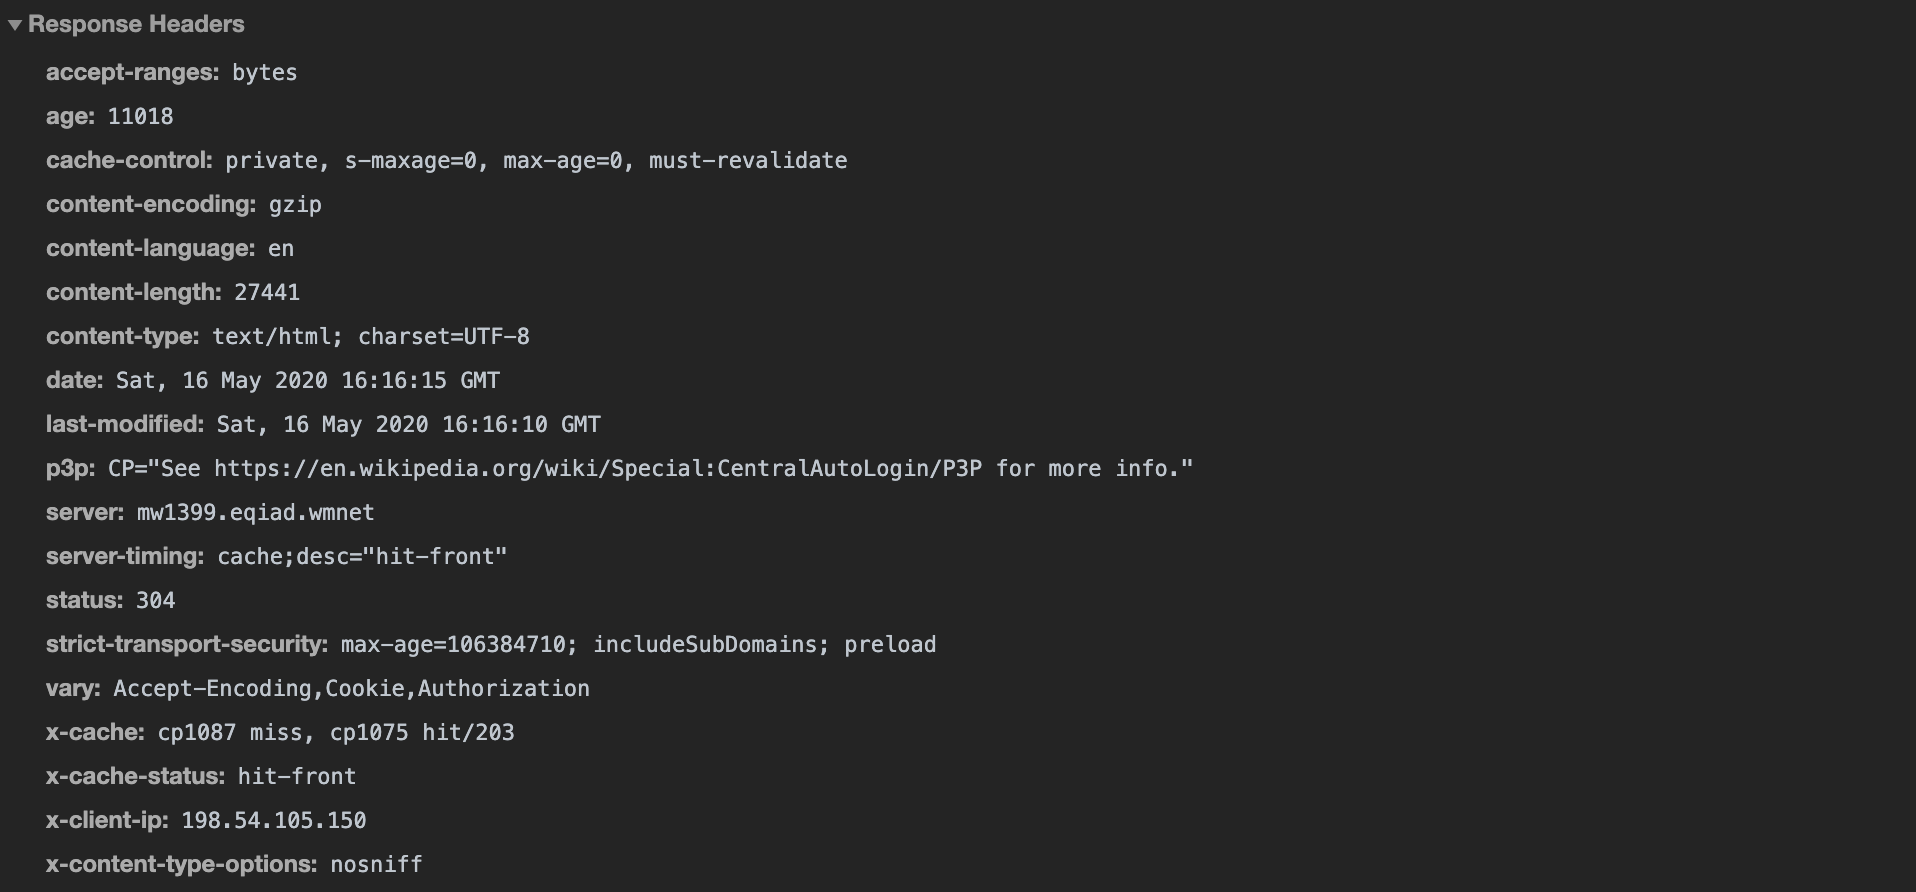The height and width of the screenshot is (892, 1916).
Task: Select the server value mw1399.eqiad.wmnet
Action: coord(256,513)
